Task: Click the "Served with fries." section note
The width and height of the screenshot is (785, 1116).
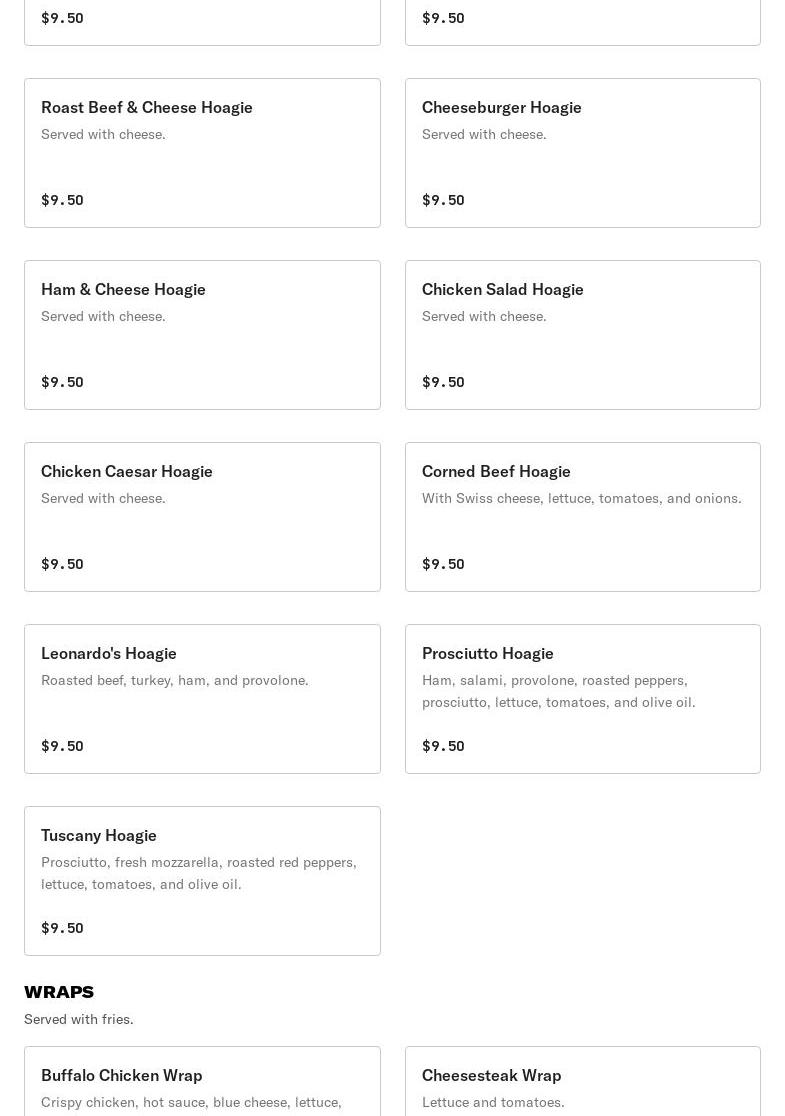Action: (79, 1019)
